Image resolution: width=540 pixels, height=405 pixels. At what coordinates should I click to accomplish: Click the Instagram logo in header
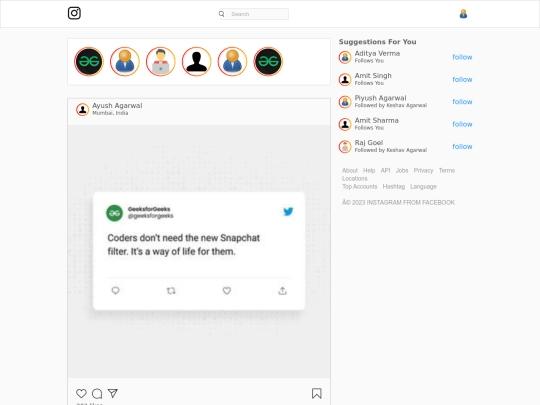[x=74, y=13]
